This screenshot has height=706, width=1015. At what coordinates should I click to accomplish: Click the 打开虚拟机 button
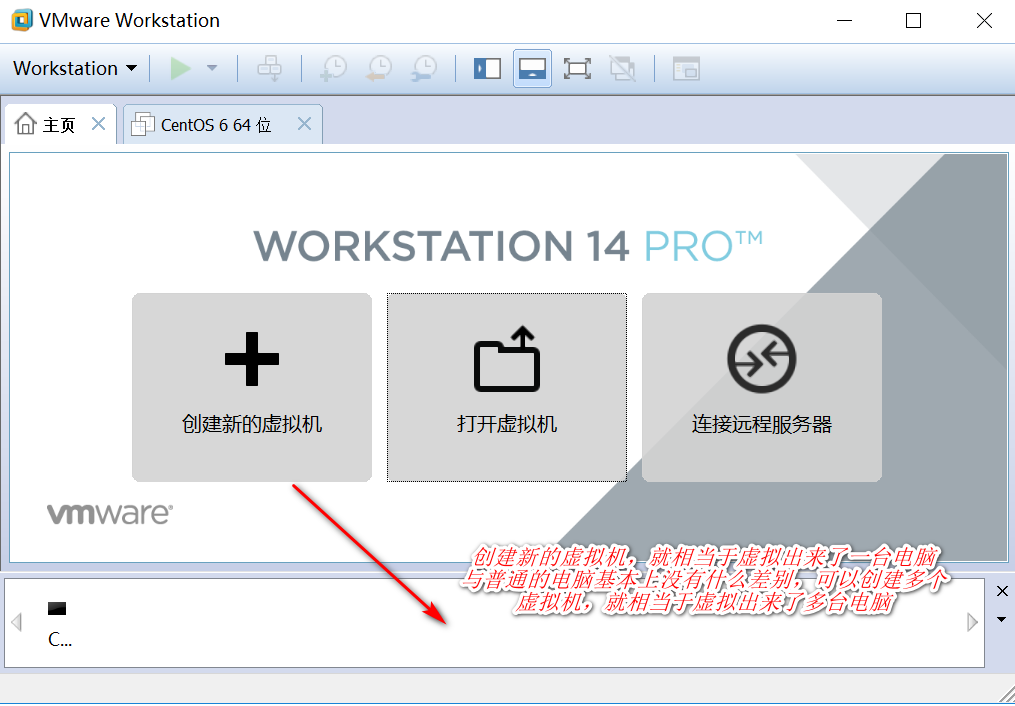pos(507,387)
